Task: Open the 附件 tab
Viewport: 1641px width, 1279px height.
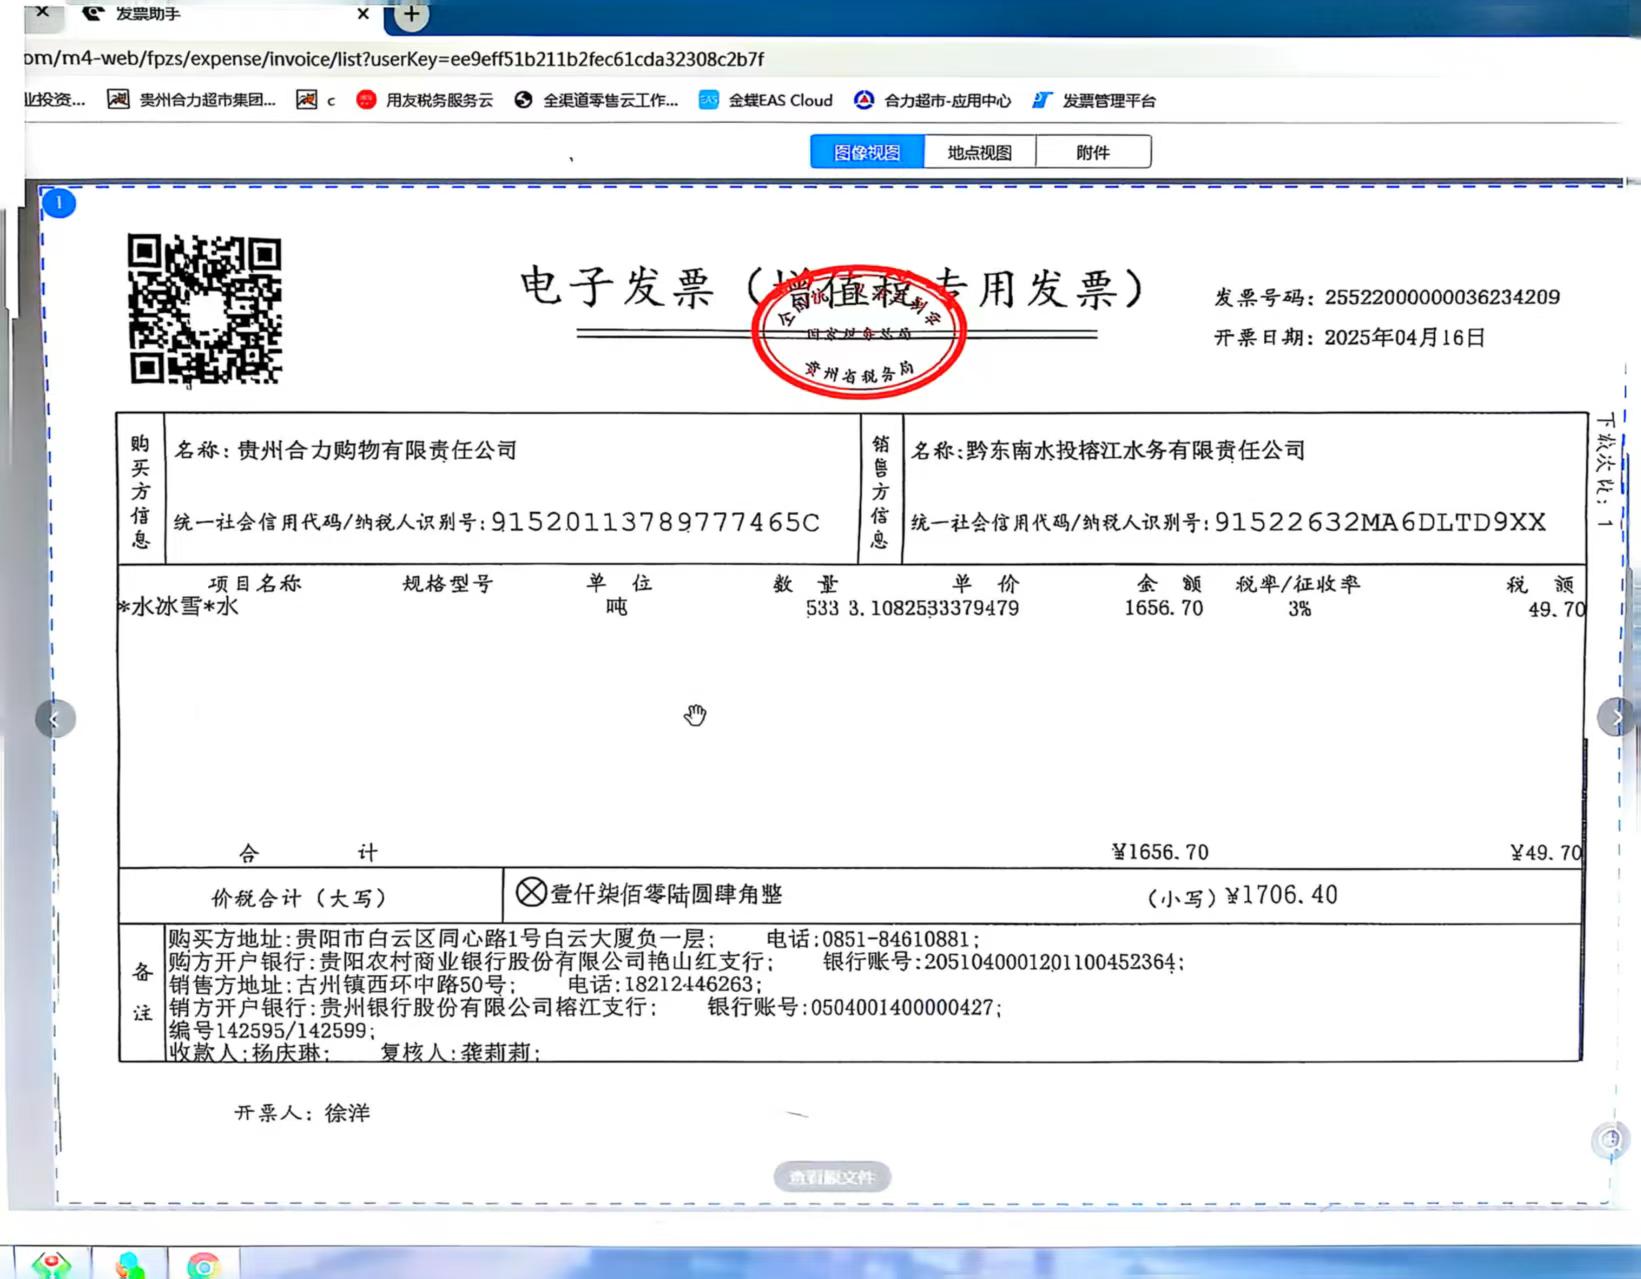Action: [1092, 152]
